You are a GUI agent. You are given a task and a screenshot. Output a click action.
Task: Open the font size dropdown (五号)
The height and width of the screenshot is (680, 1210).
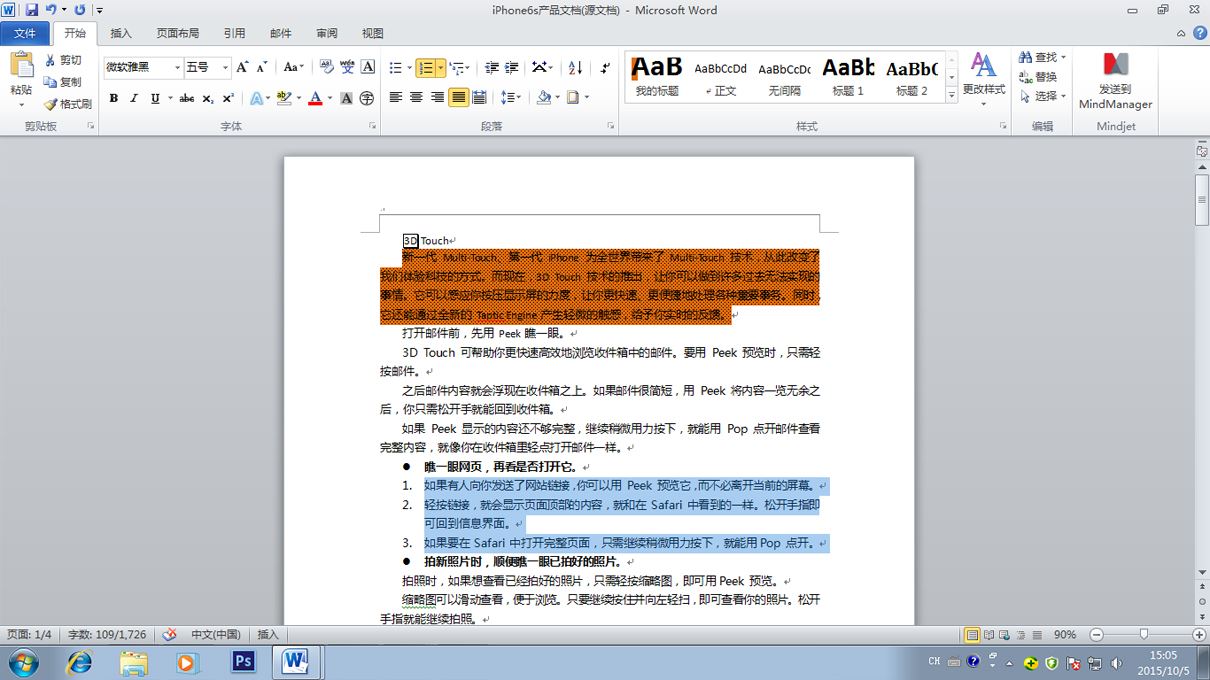[x=225, y=67]
